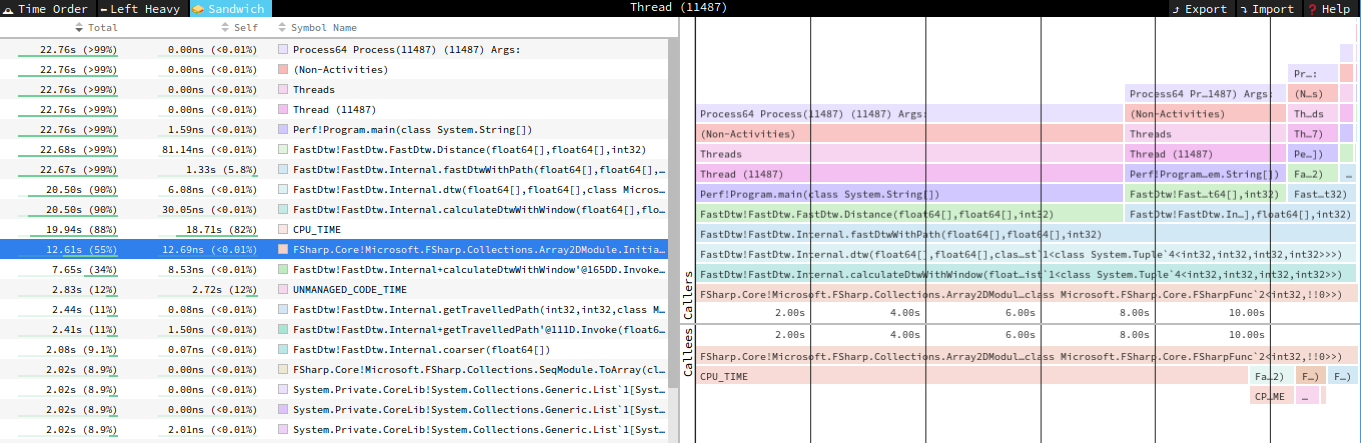Sort table by Total column arrows
Image resolution: width=1361 pixels, height=443 pixels.
[x=81, y=28]
